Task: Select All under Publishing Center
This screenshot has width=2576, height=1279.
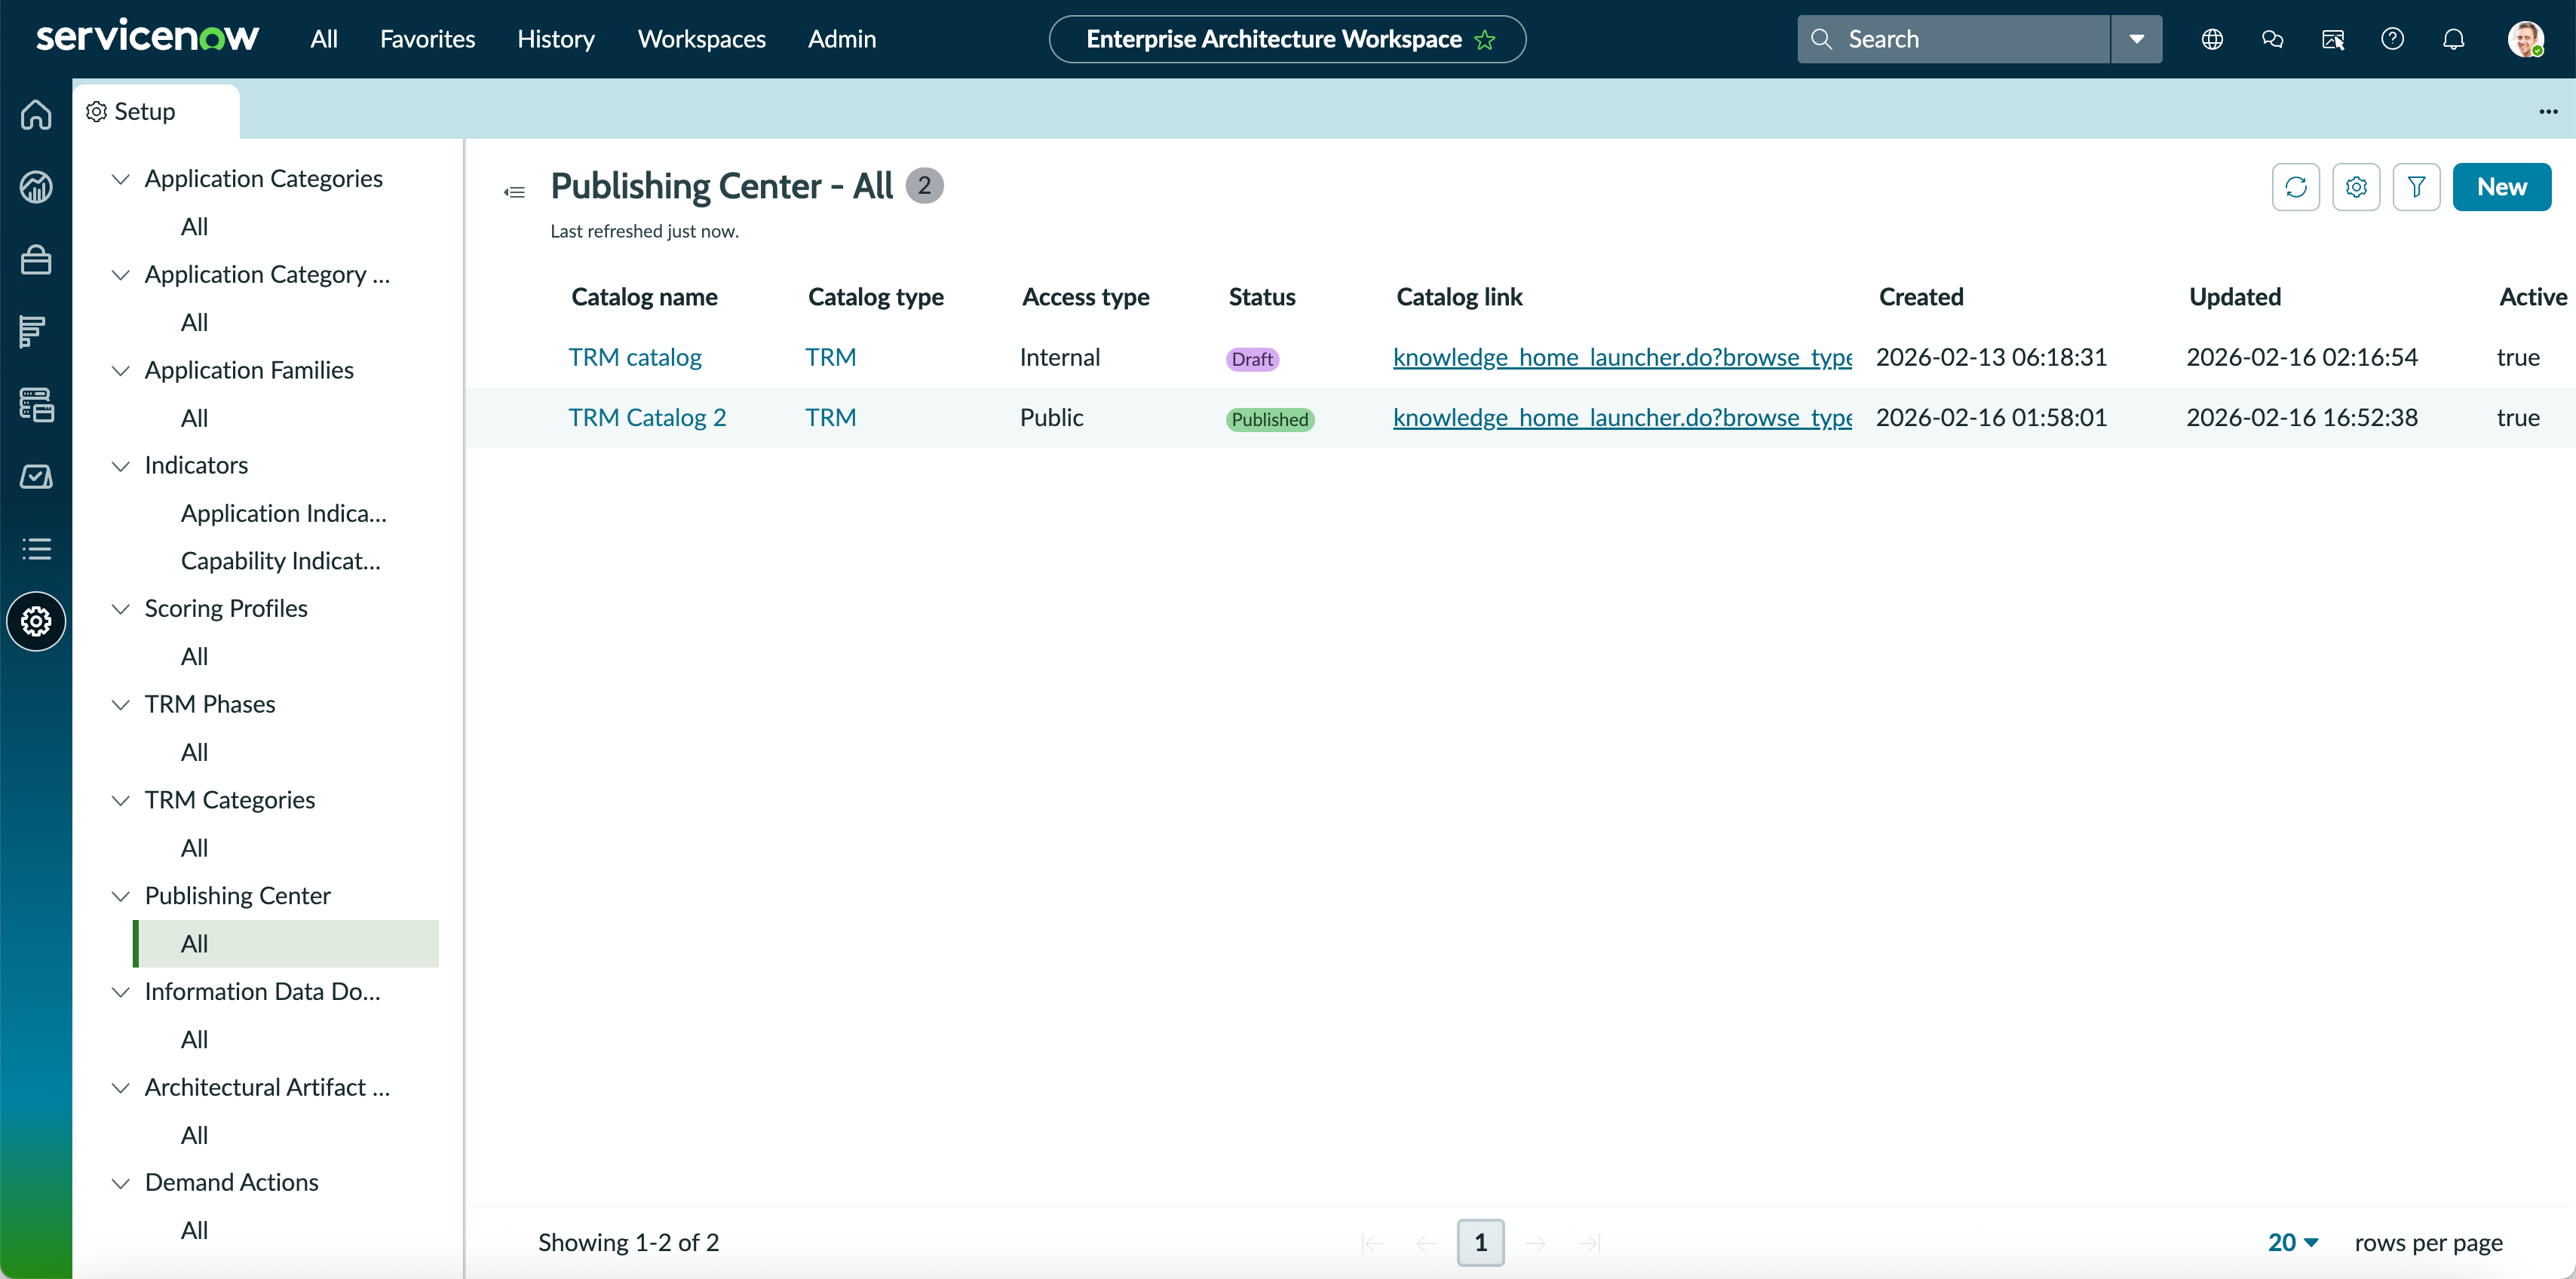Action: pos(286,944)
